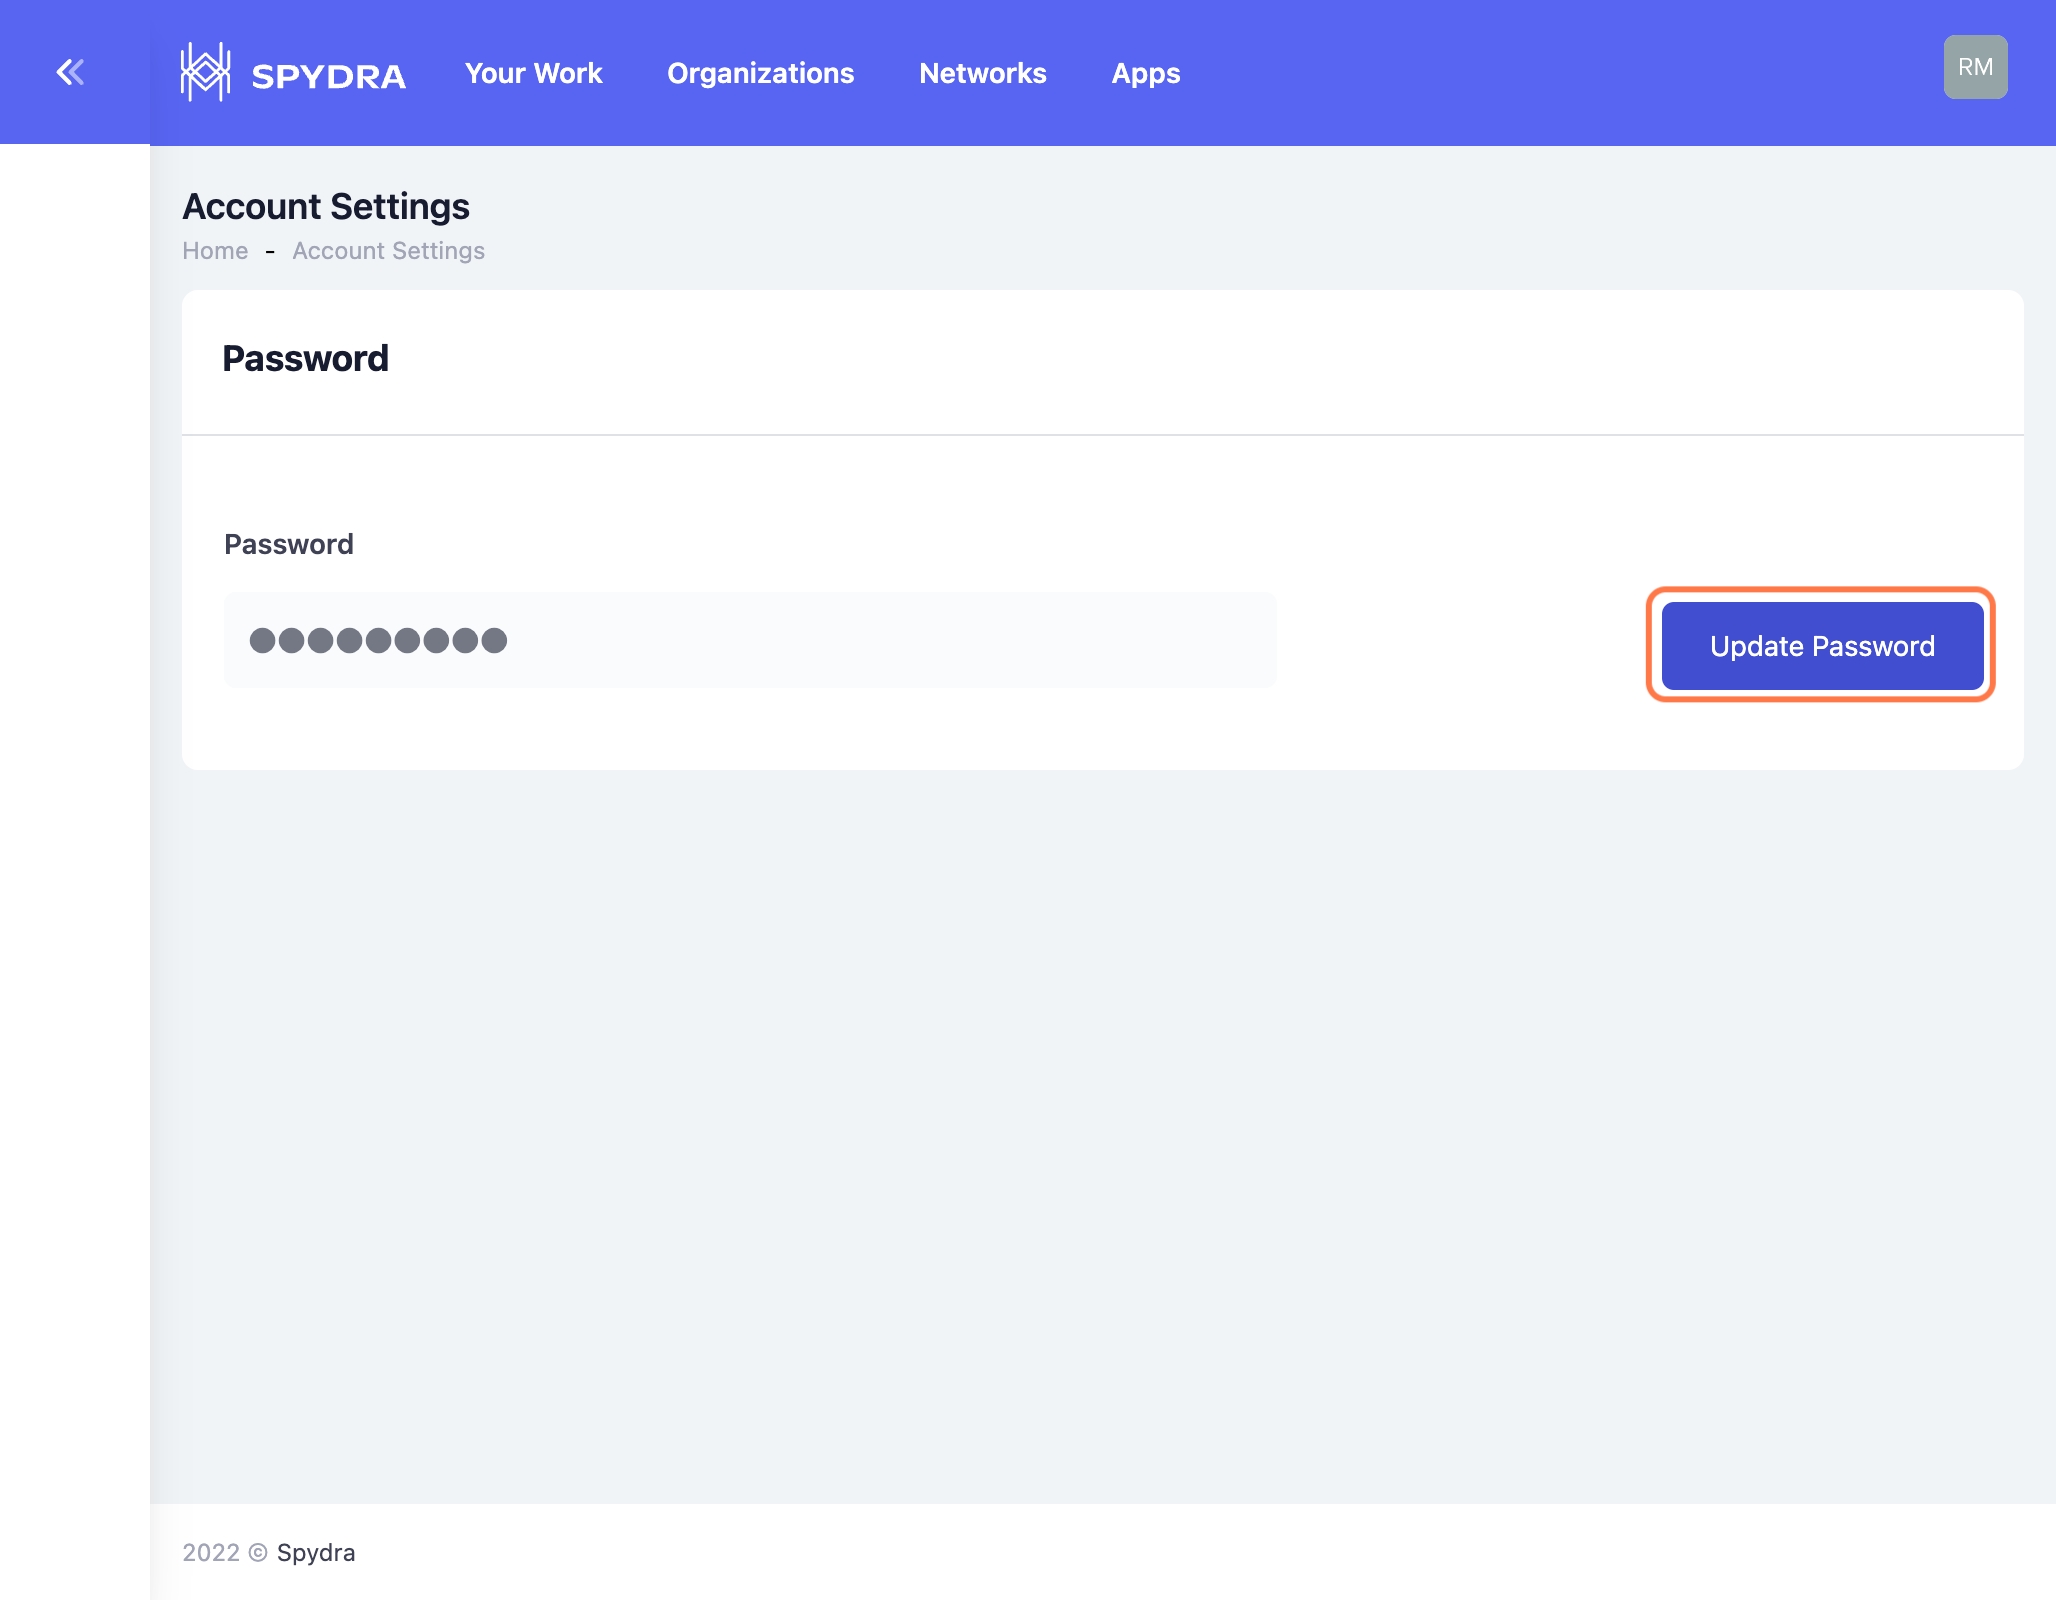Click the breadcrumb dash separator
2056x1600 pixels.
(270, 252)
